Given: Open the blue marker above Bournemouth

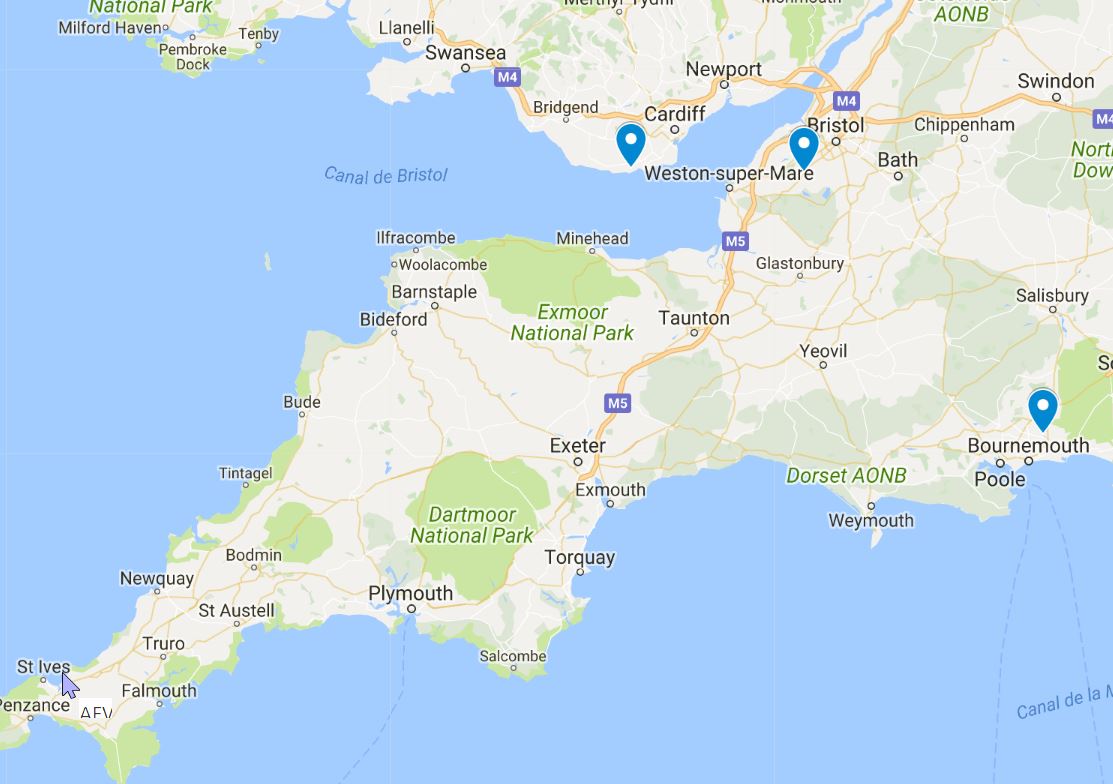Looking at the screenshot, I should coord(1043,409).
